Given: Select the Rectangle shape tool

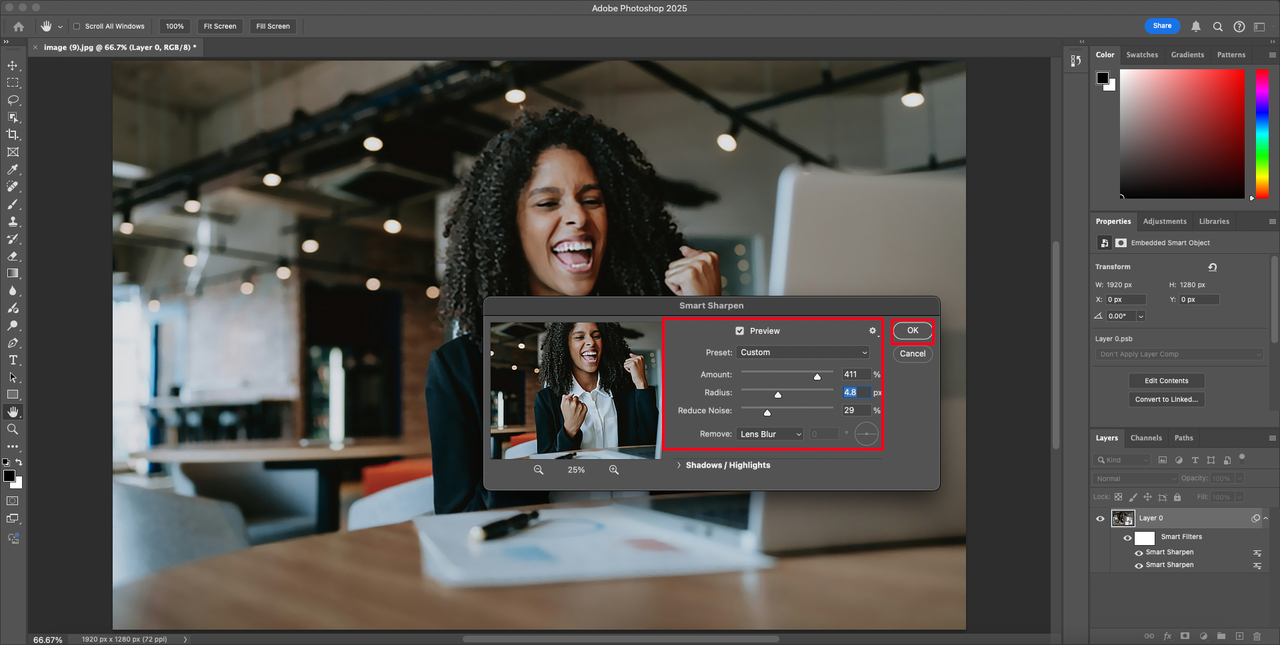Looking at the screenshot, I should tap(13, 394).
